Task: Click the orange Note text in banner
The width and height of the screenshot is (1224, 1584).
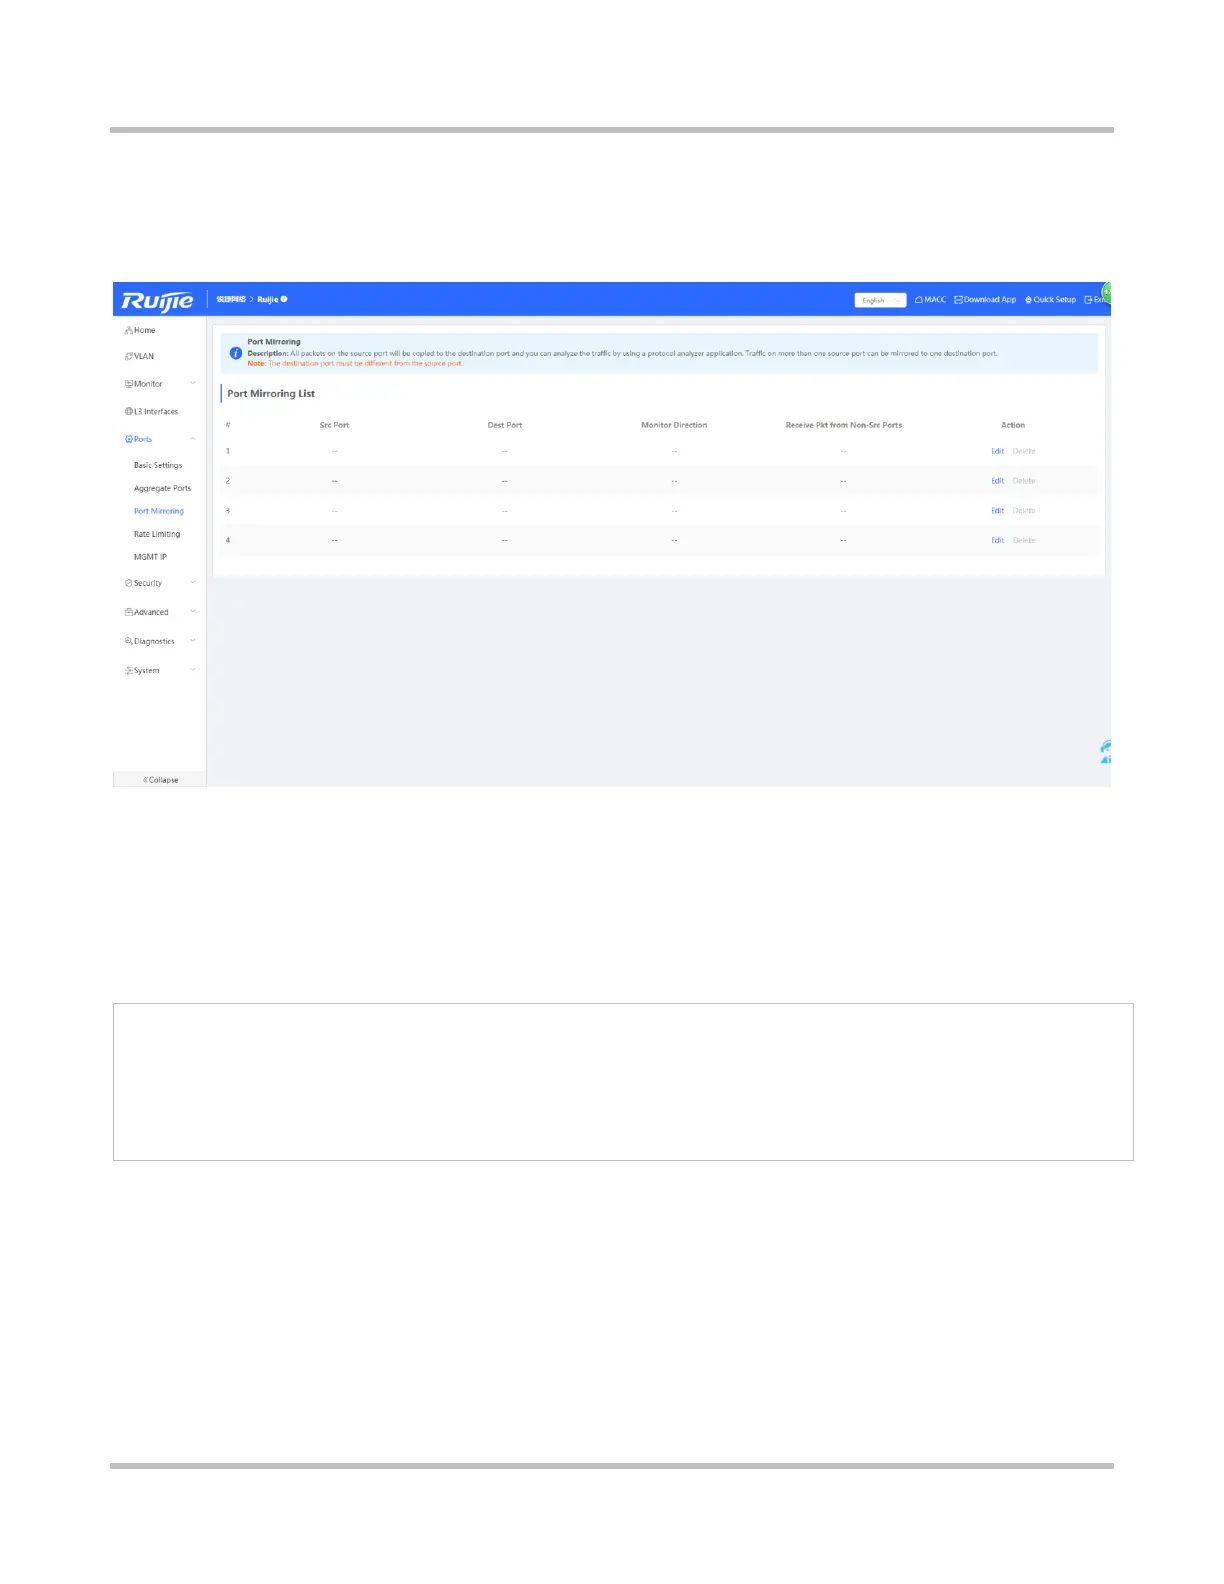Action: tap(355, 364)
